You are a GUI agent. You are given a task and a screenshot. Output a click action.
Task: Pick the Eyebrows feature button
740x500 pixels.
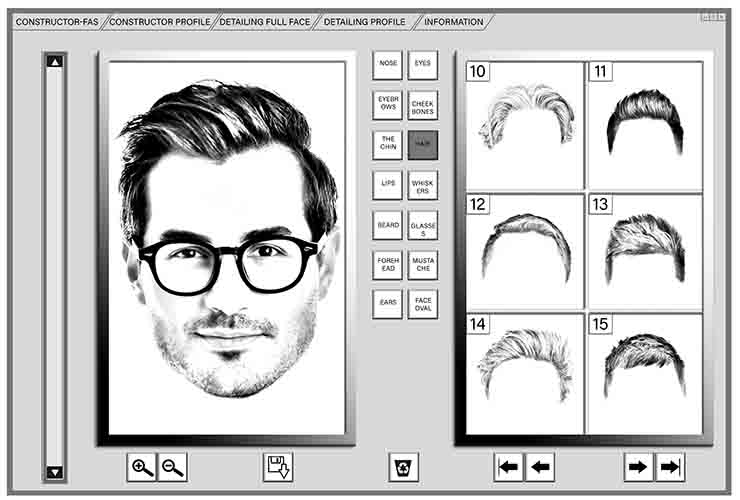tap(388, 105)
